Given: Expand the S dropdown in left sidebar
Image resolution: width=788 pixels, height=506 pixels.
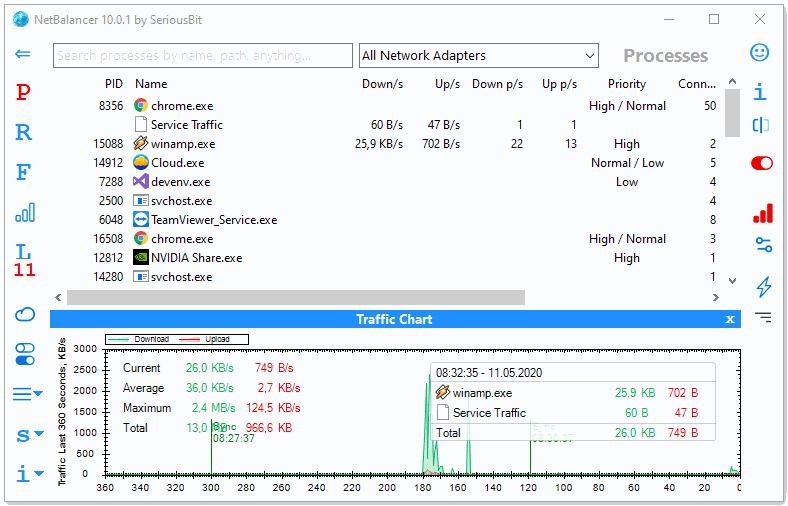Looking at the screenshot, I should pos(29,435).
